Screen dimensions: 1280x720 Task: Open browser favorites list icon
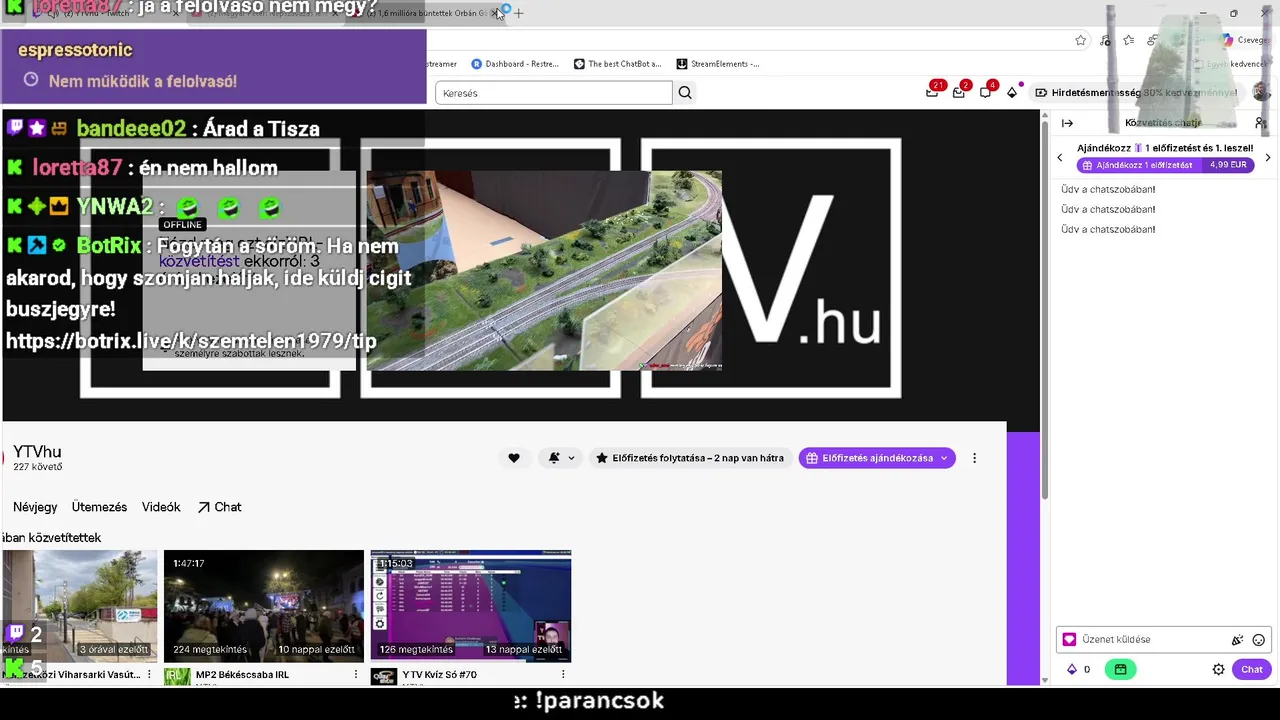click(1128, 40)
